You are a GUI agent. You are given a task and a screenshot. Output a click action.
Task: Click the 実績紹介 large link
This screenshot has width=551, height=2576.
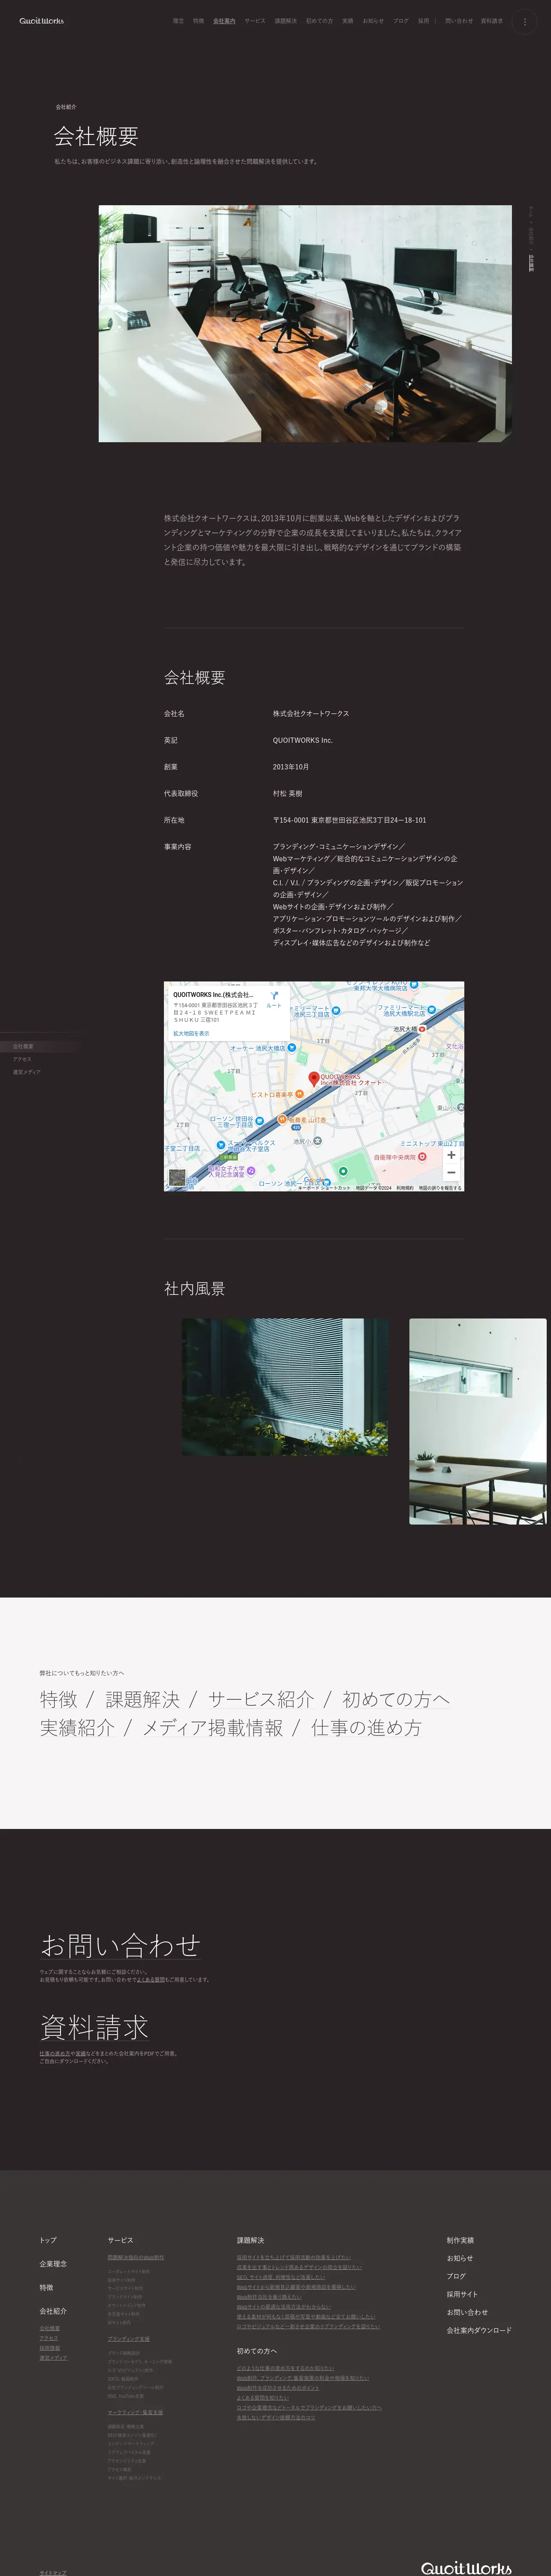77,1728
